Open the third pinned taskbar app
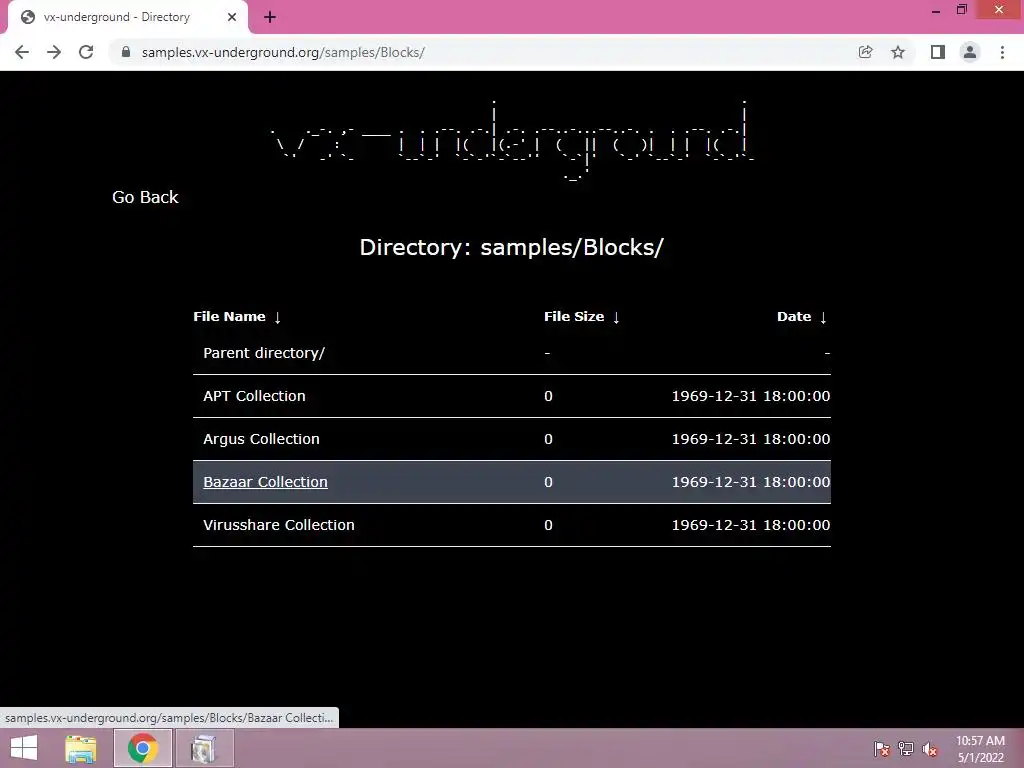 tap(204, 748)
